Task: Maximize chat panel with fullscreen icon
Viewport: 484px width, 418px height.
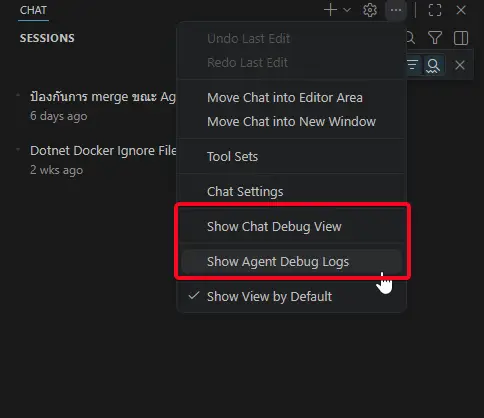Action: click(435, 10)
